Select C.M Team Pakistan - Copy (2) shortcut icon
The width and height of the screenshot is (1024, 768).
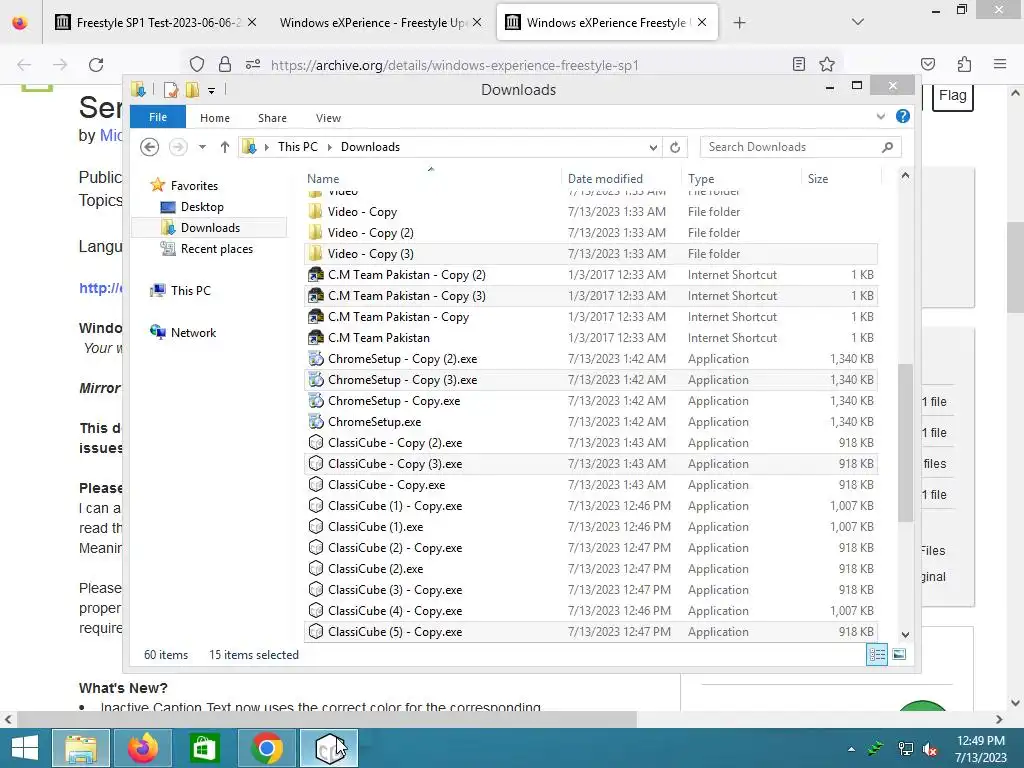(x=315, y=275)
